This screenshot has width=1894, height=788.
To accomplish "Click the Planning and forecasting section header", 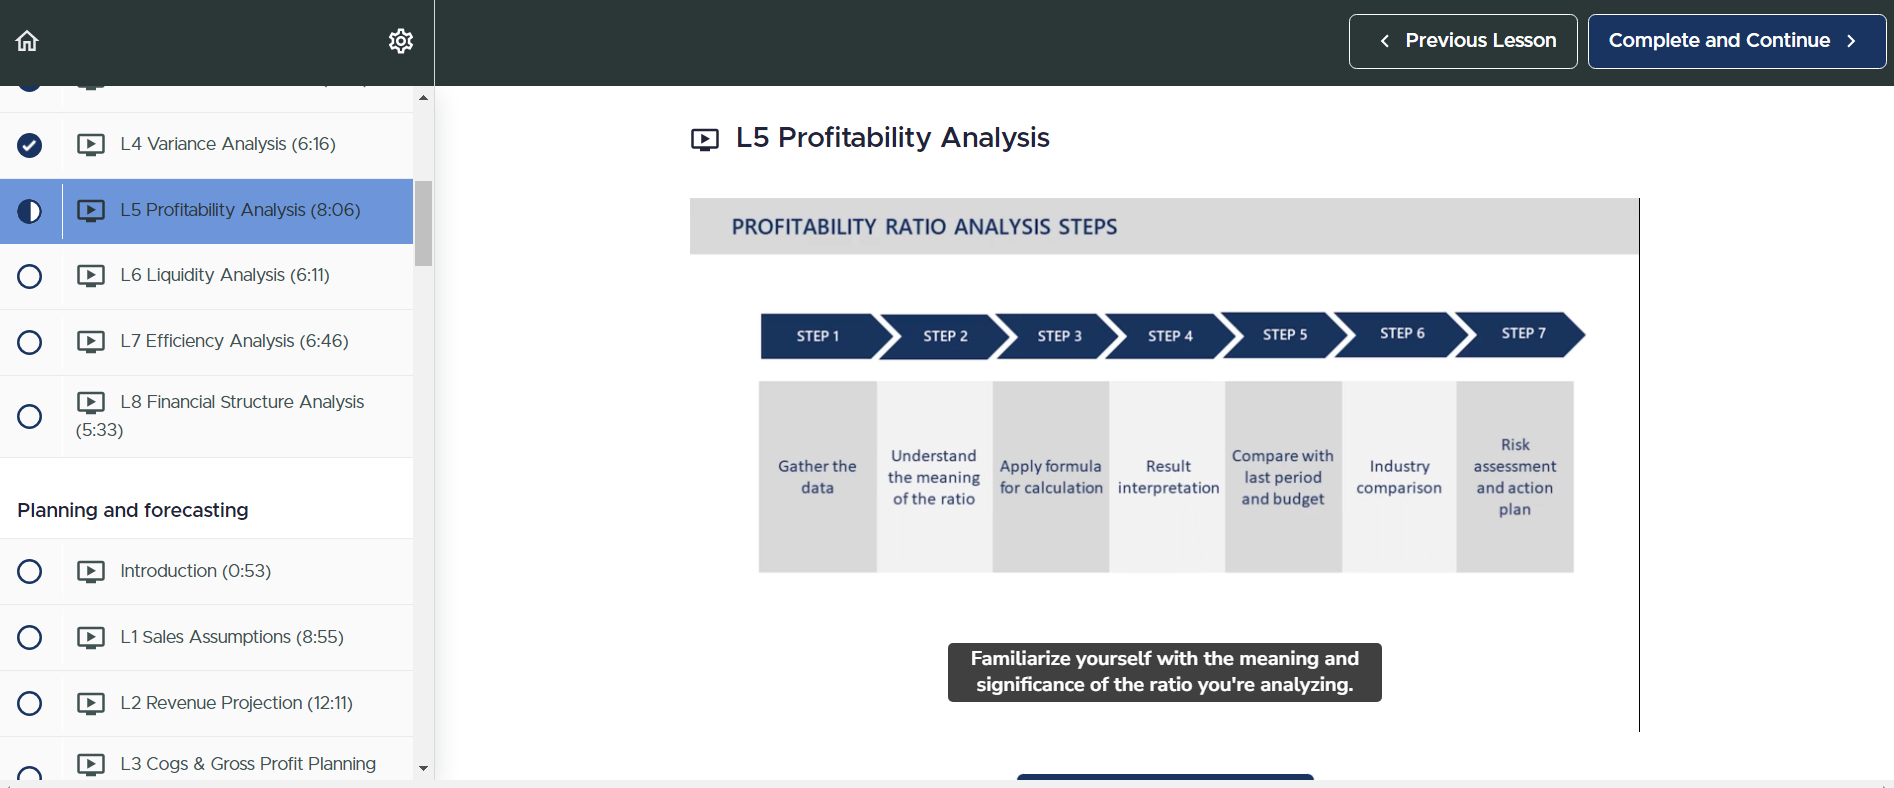I will point(133,510).
